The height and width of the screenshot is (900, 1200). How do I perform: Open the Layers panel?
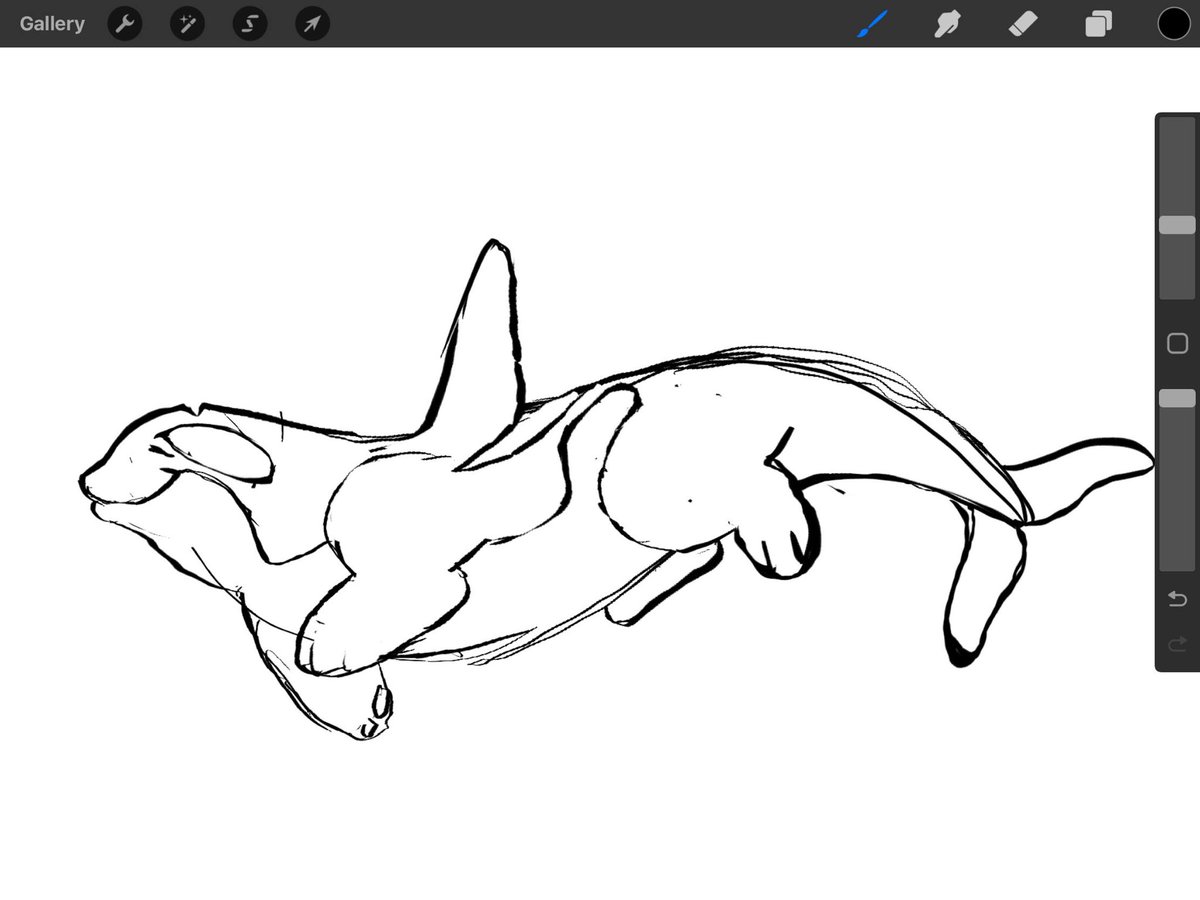click(1098, 24)
